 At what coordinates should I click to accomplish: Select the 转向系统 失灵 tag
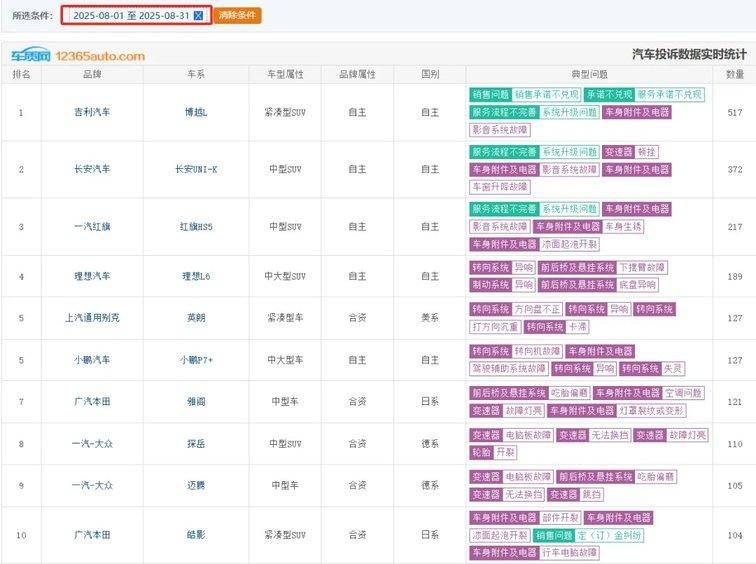[652, 369]
